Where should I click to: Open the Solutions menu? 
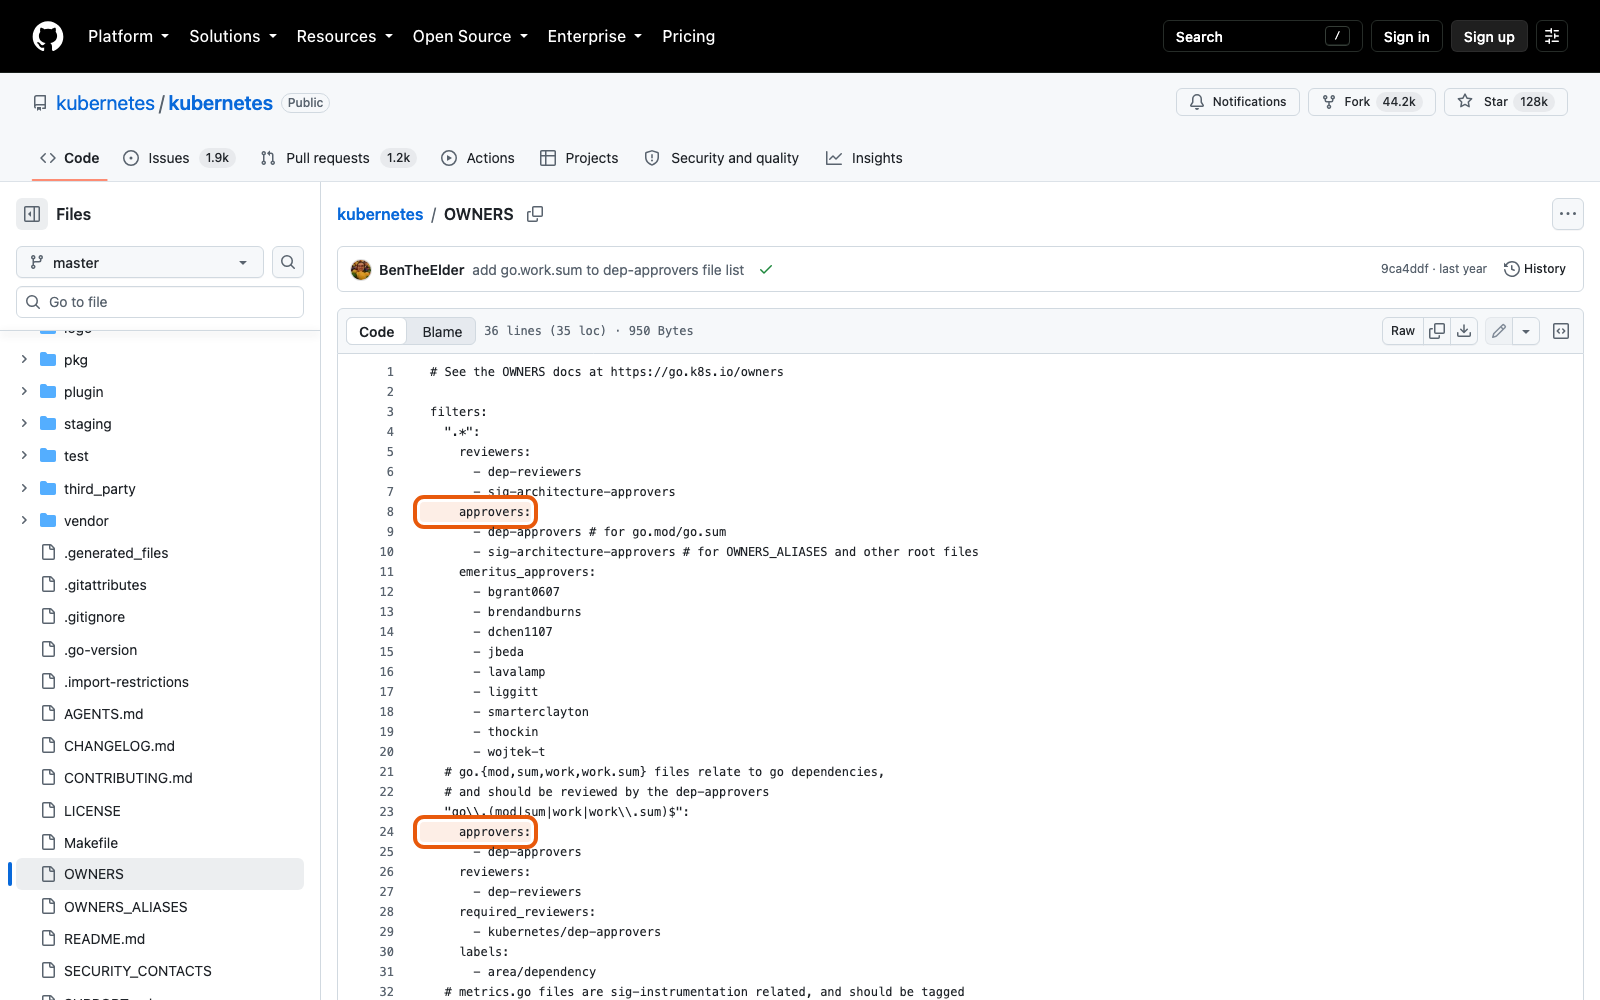pos(233,36)
